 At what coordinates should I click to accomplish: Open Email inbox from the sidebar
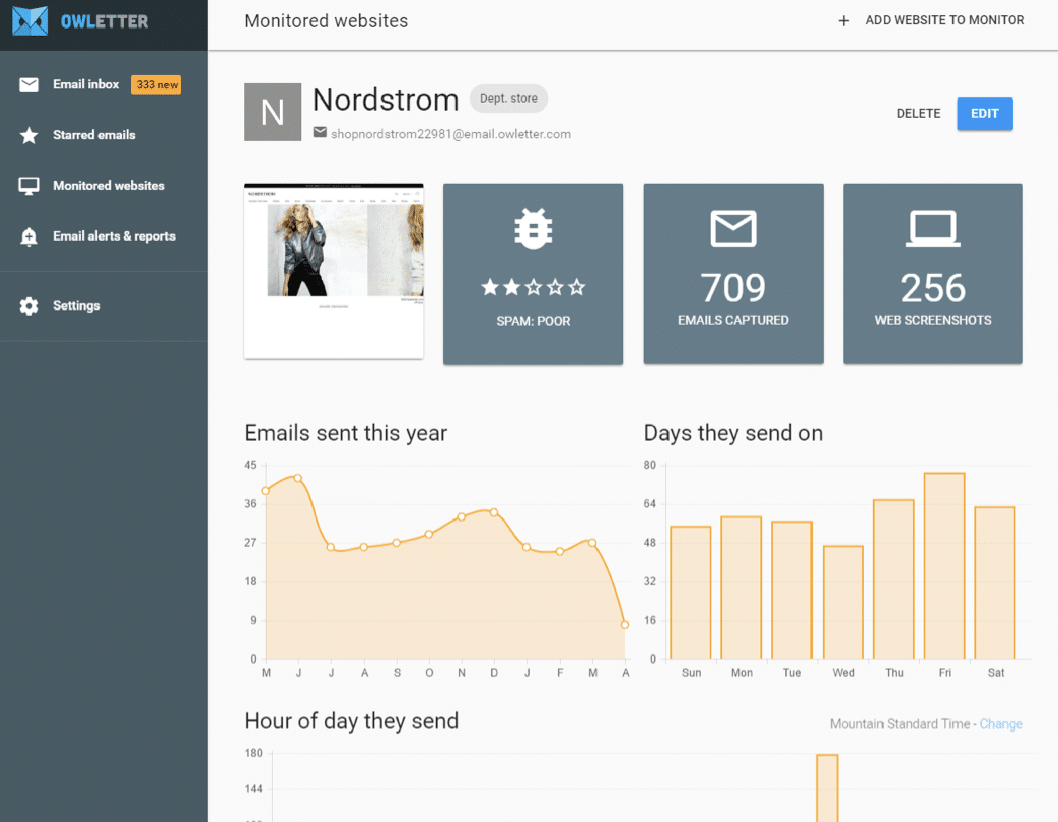pyautogui.click(x=86, y=85)
